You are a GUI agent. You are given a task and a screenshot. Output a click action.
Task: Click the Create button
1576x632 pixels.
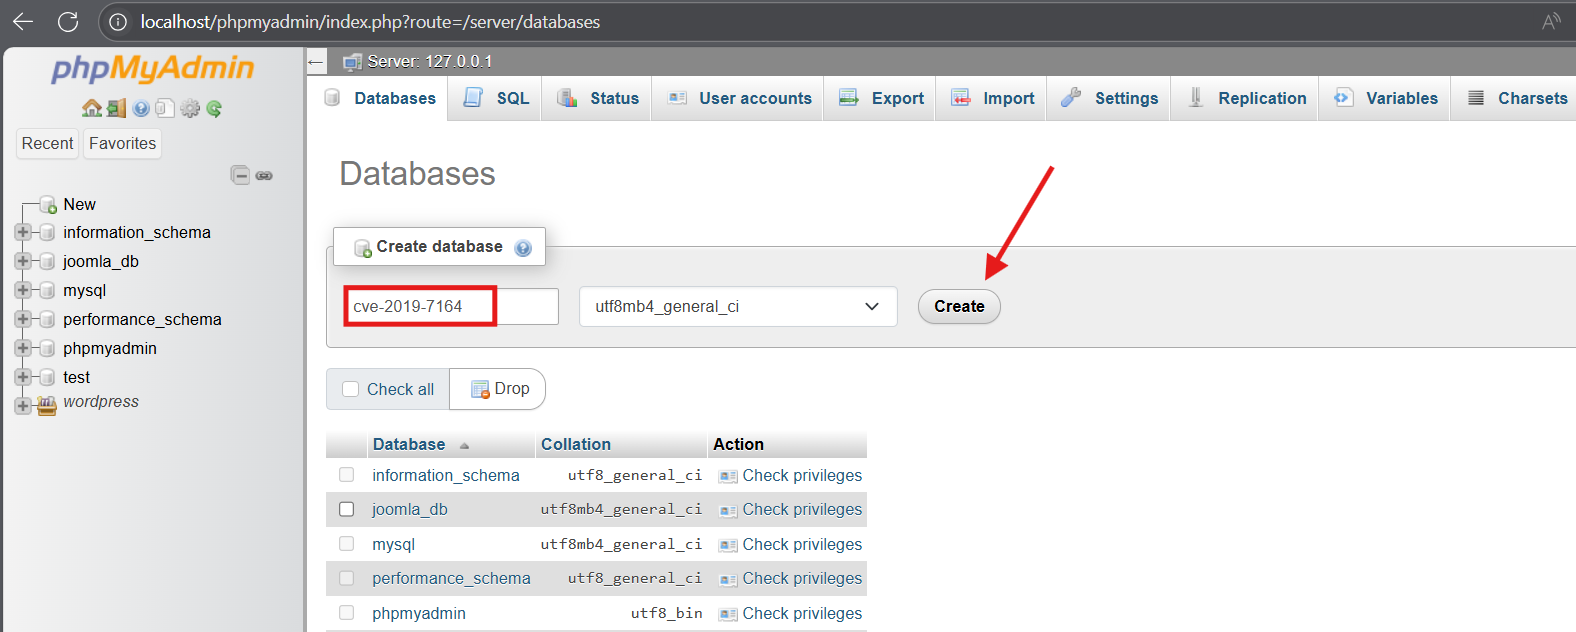[x=959, y=306]
